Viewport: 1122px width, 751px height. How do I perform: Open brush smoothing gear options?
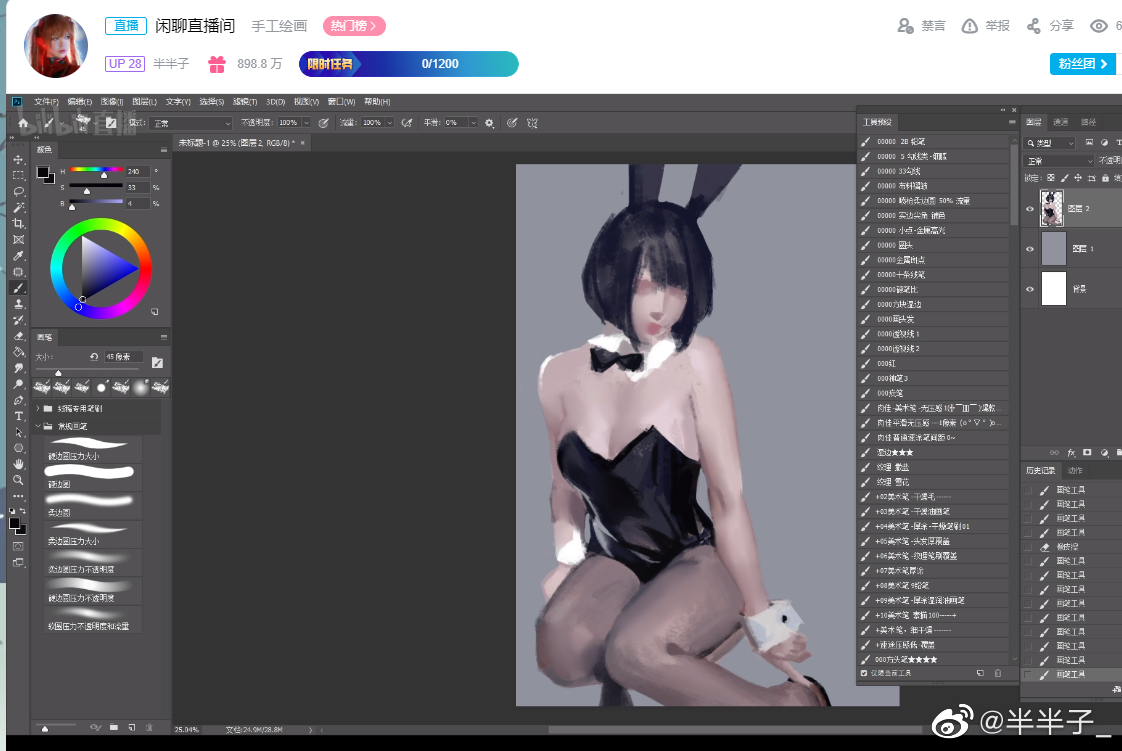click(x=489, y=123)
